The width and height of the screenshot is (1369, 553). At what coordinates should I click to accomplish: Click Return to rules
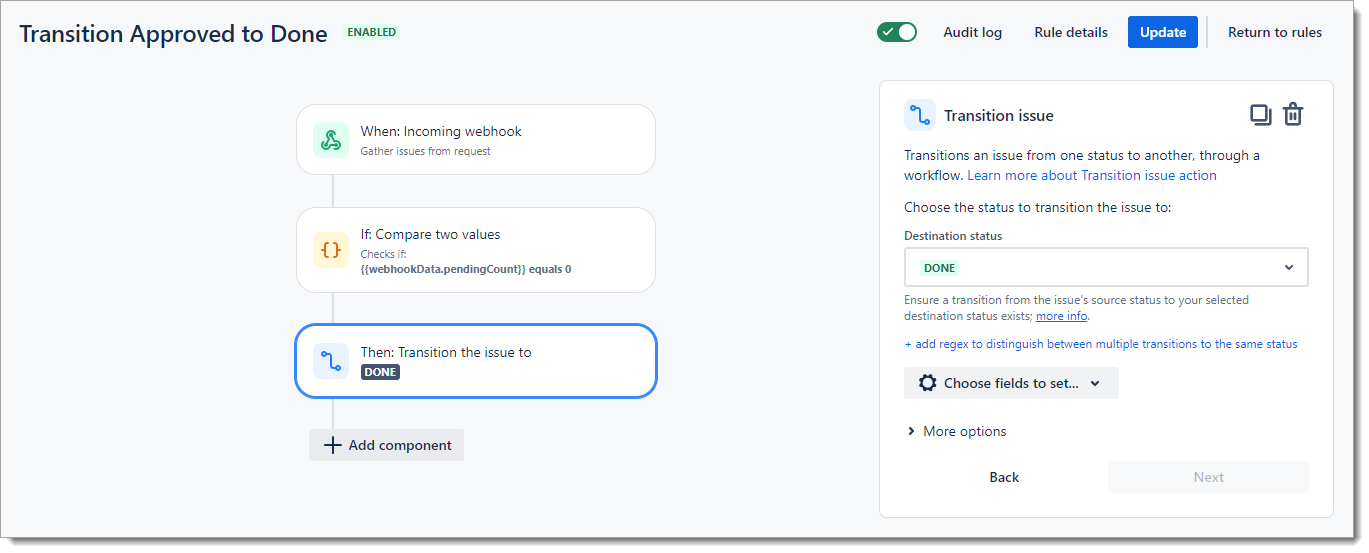point(1275,32)
